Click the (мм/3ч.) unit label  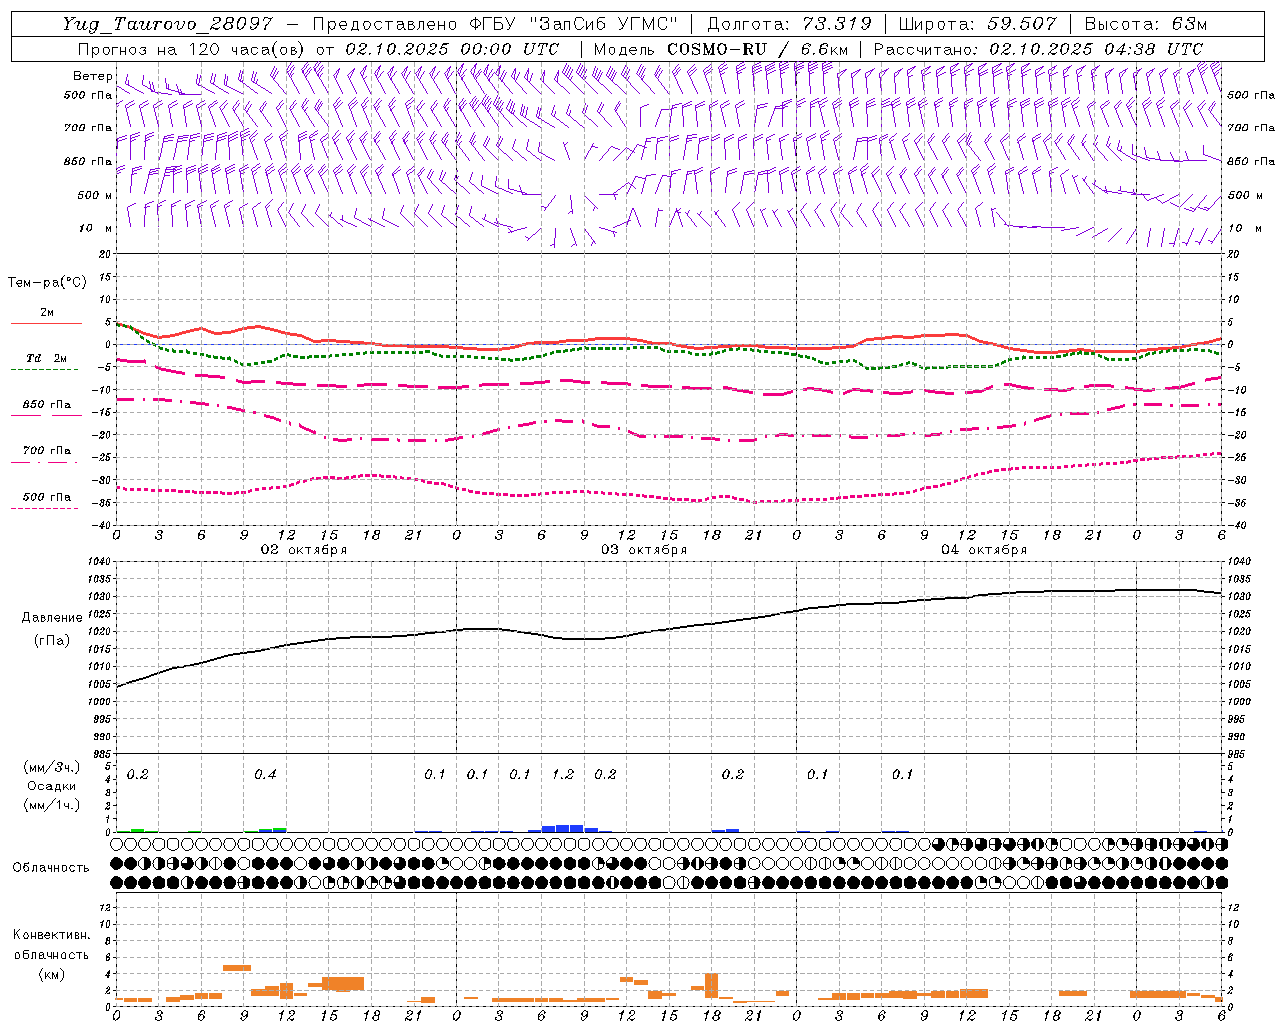(x=50, y=767)
